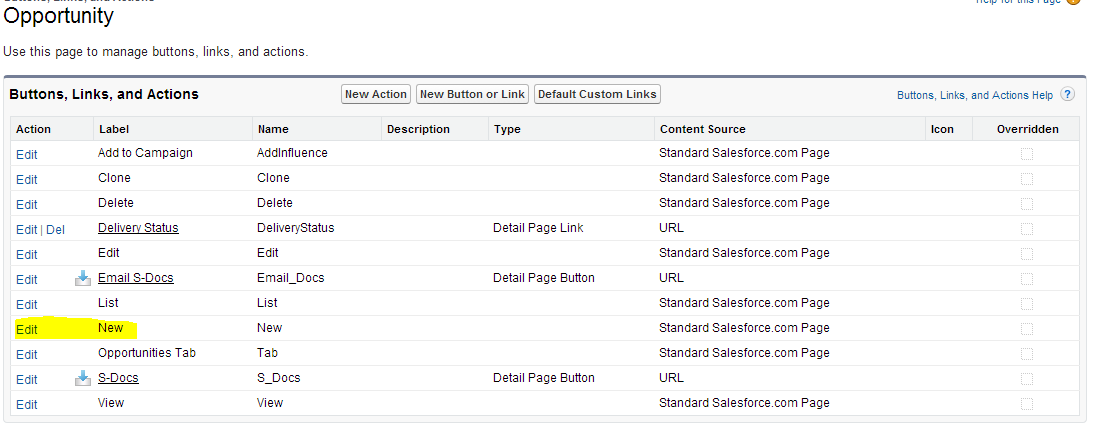Select URL content source in DeliveryStatus row
The image size is (1094, 439).
click(x=671, y=228)
